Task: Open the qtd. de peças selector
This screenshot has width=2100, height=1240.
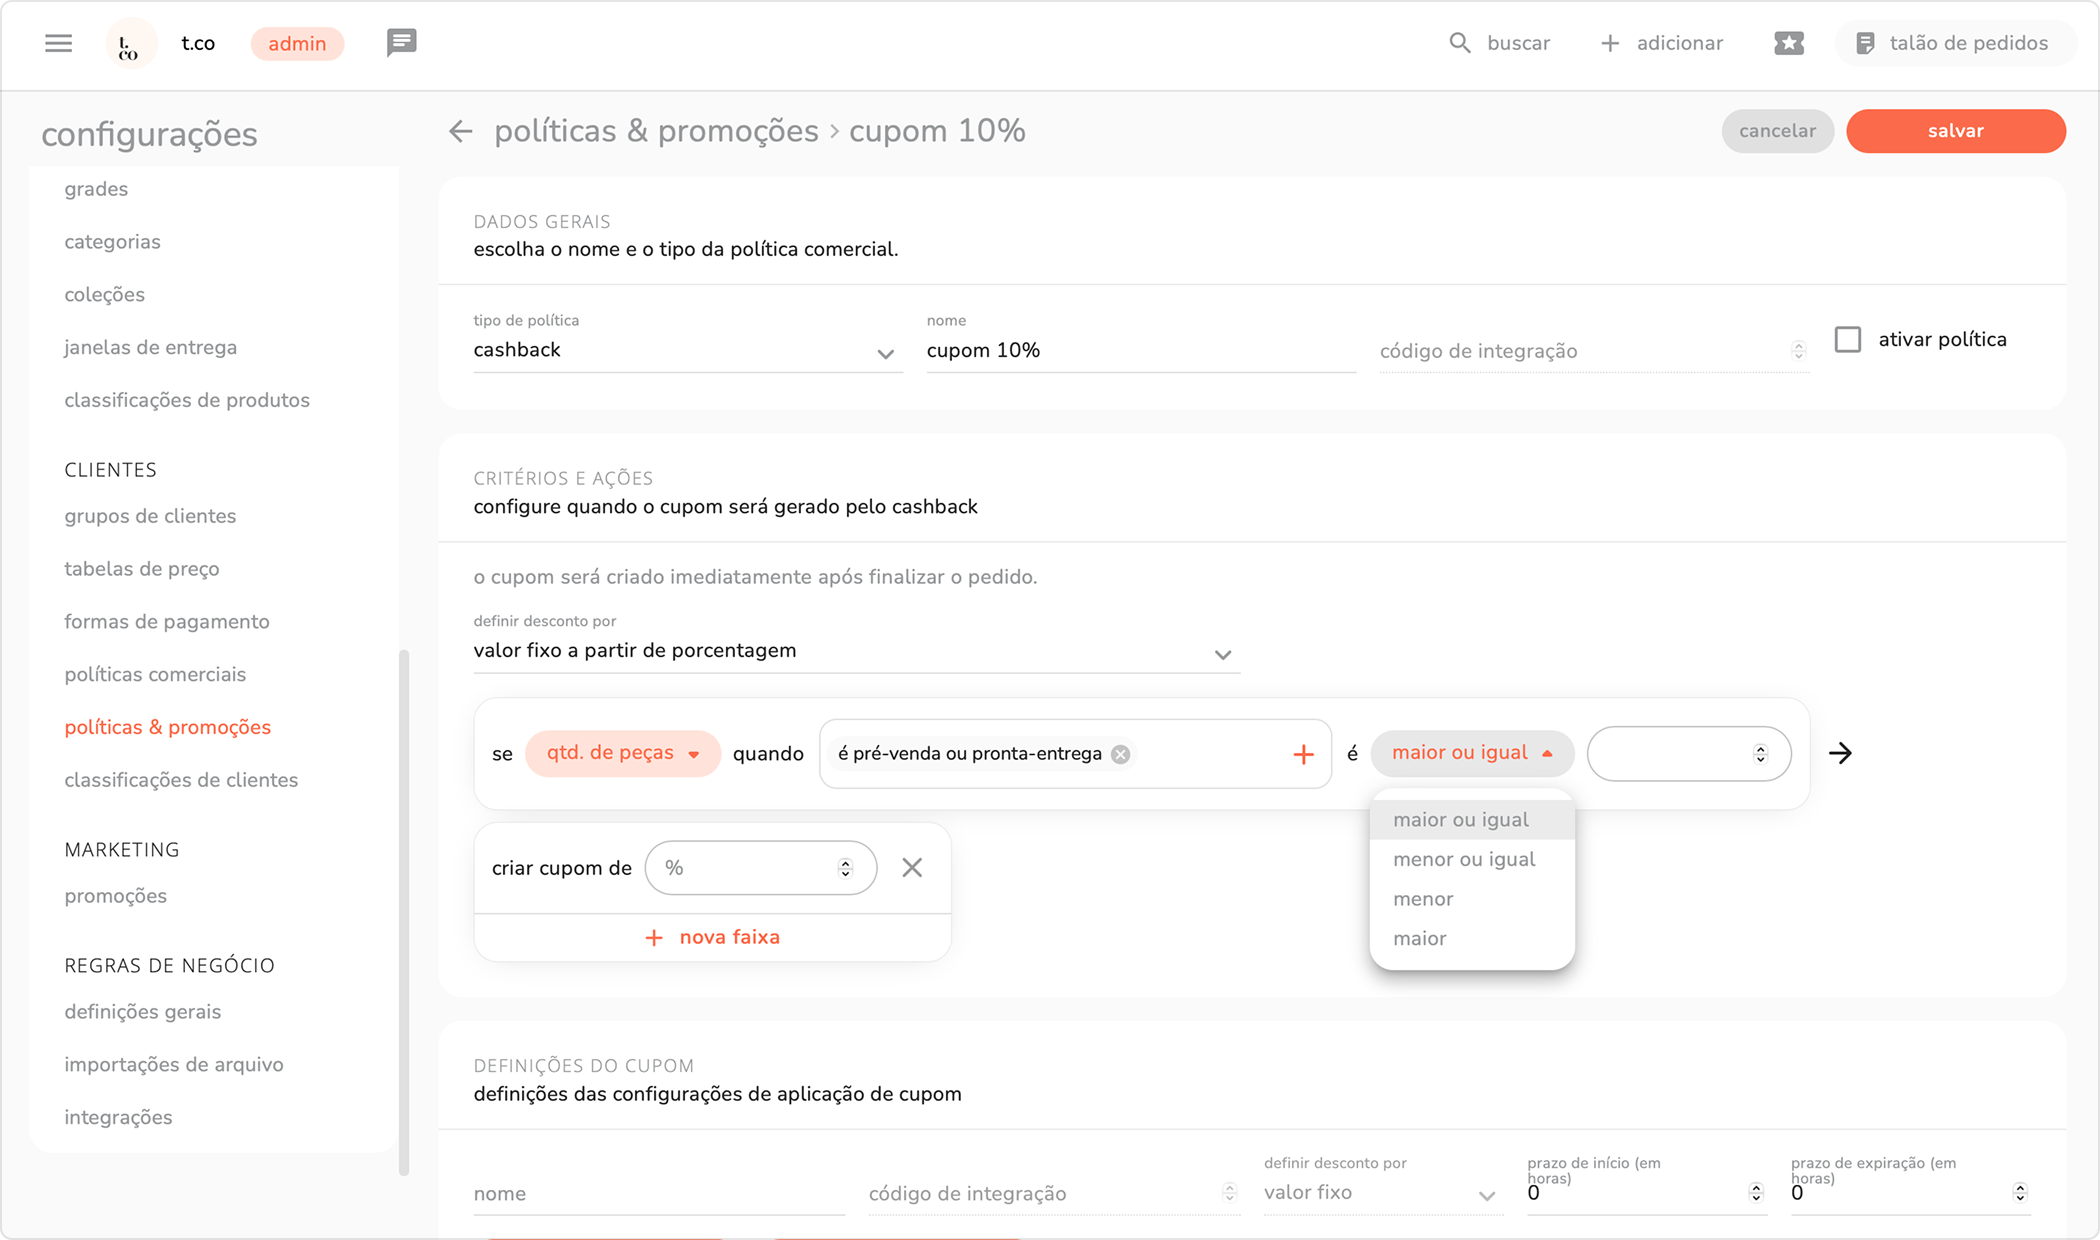Action: pos(622,753)
